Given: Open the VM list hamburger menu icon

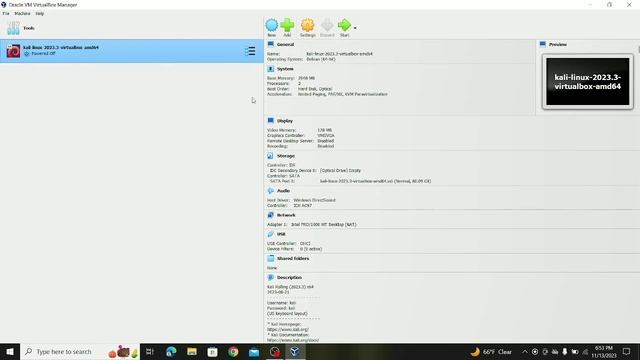Looking at the screenshot, I should click(x=250, y=51).
